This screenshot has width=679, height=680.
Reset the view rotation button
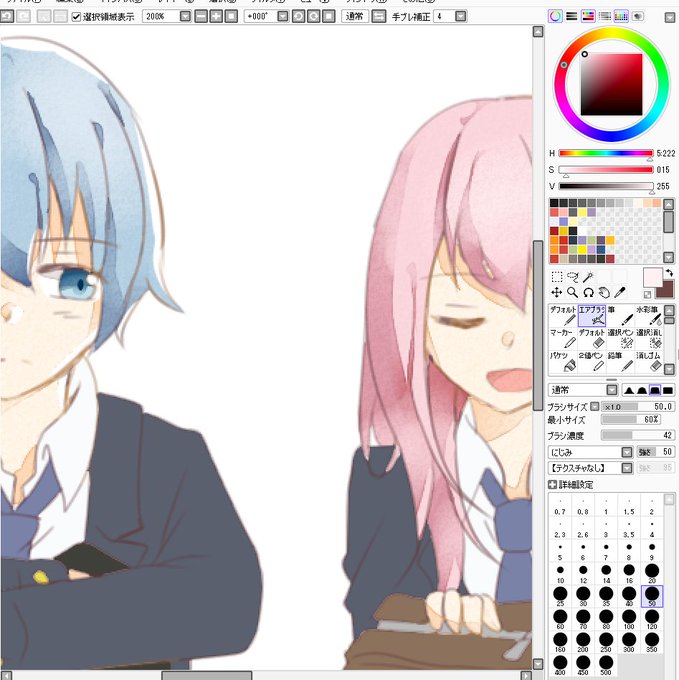coord(329,16)
